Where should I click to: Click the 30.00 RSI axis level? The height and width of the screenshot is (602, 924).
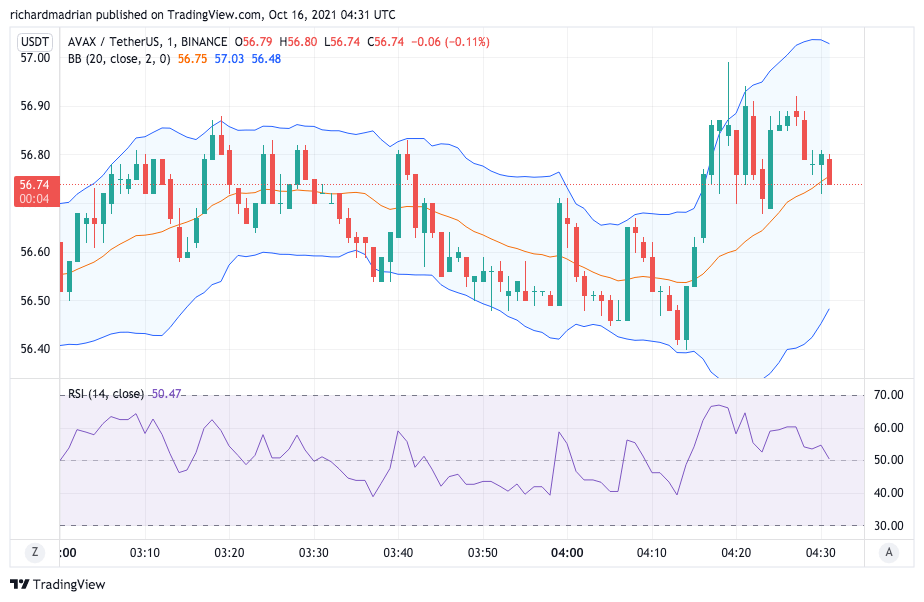[888, 525]
